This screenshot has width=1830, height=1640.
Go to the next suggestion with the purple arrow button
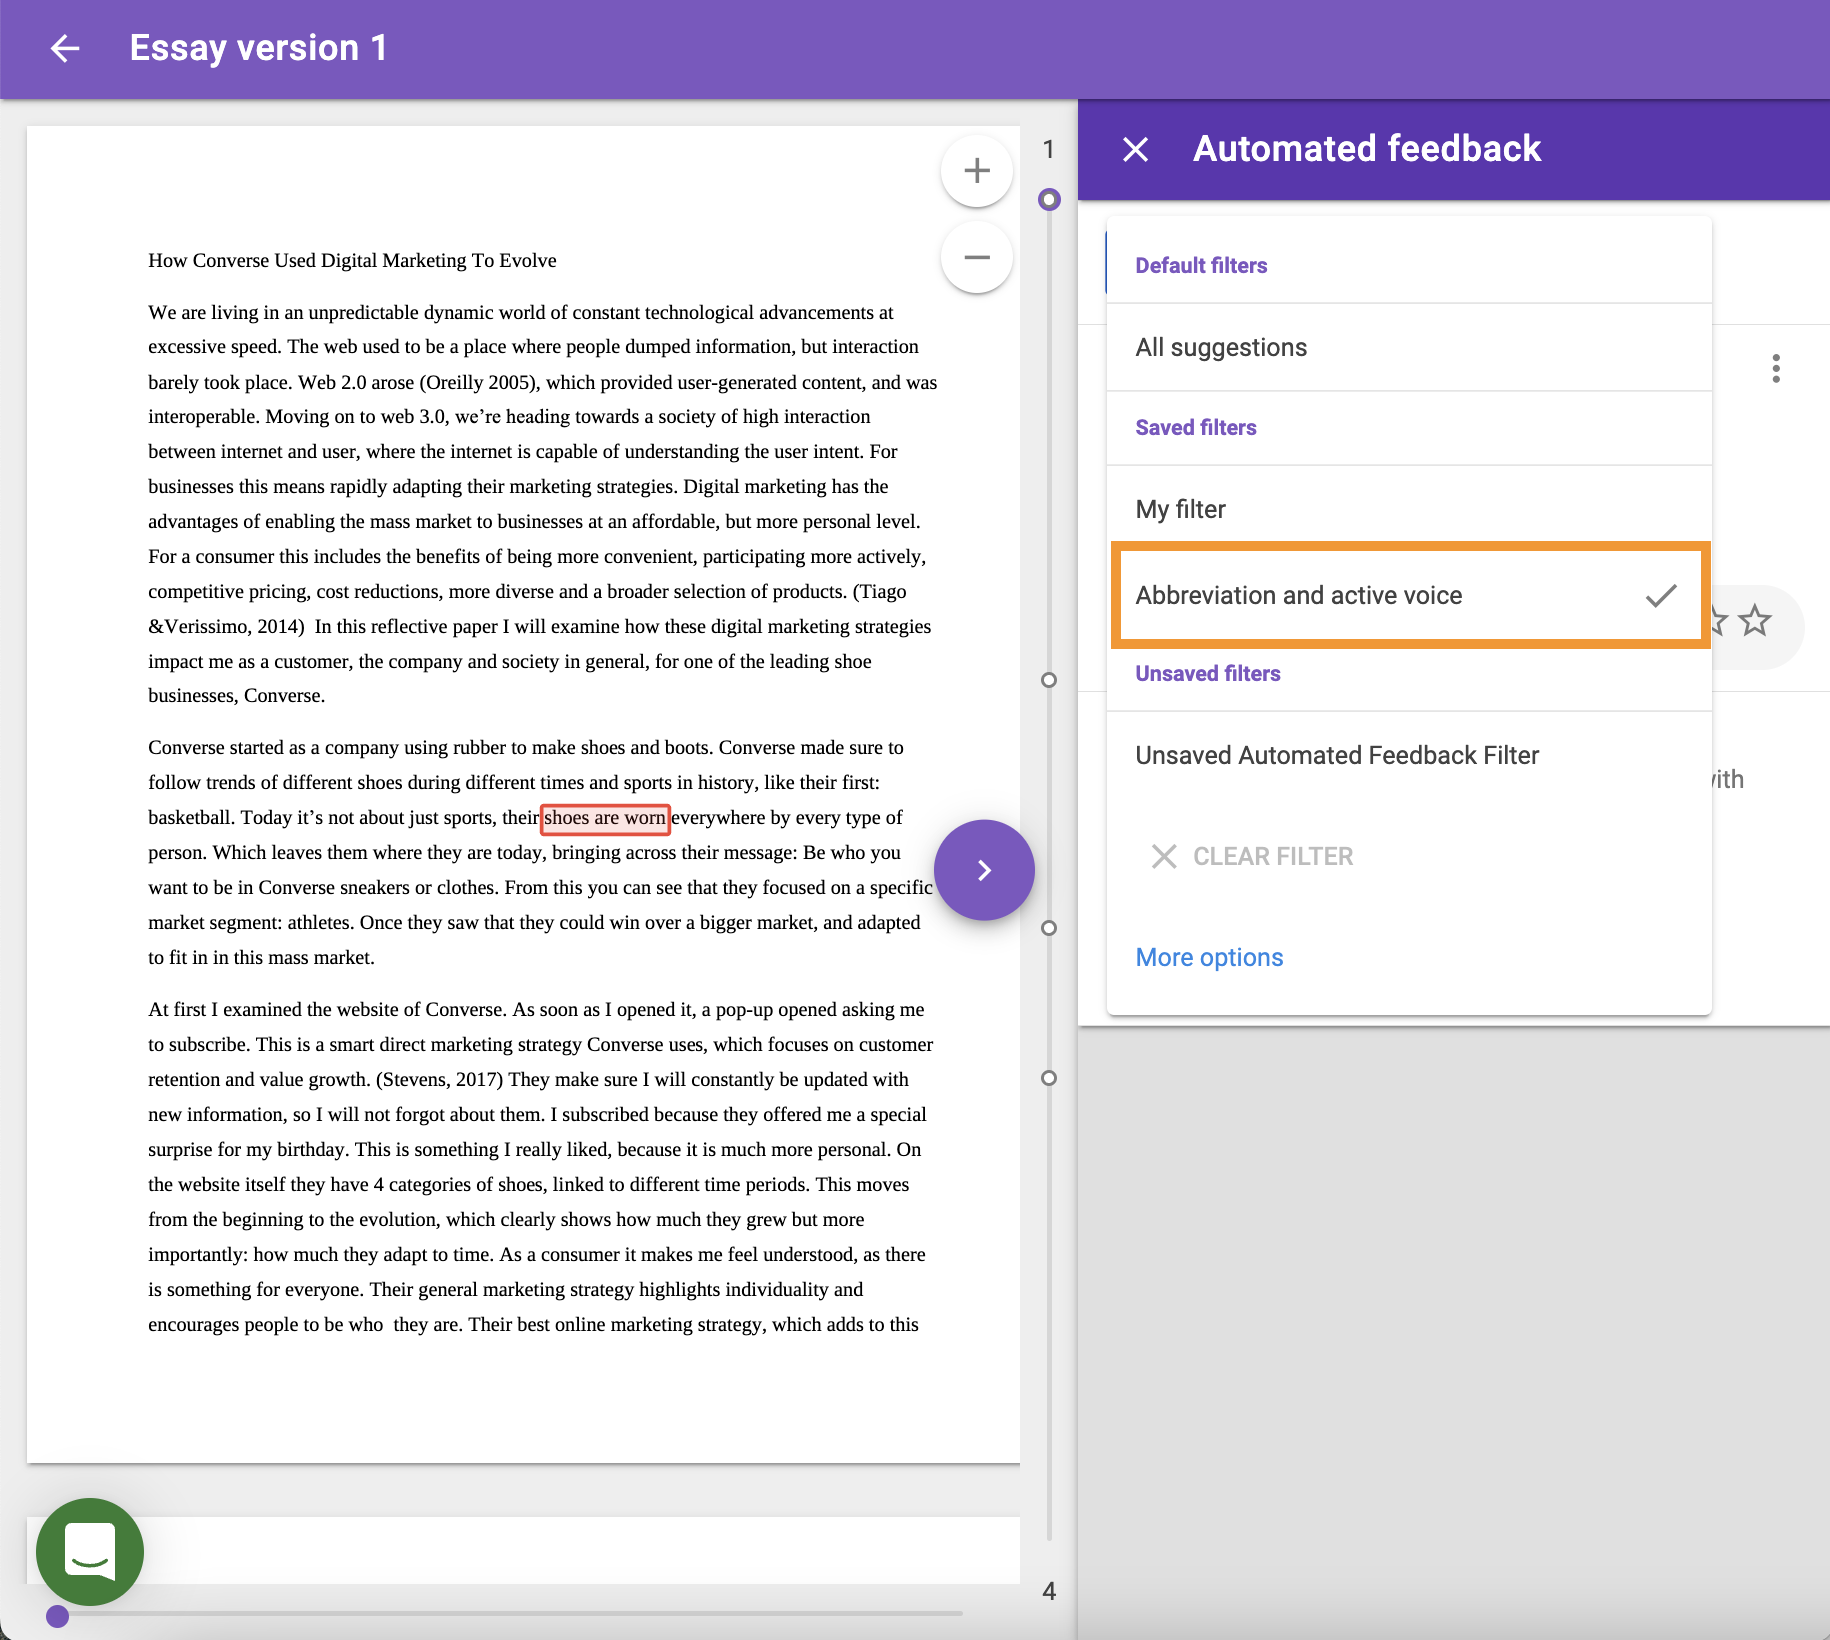click(x=984, y=870)
